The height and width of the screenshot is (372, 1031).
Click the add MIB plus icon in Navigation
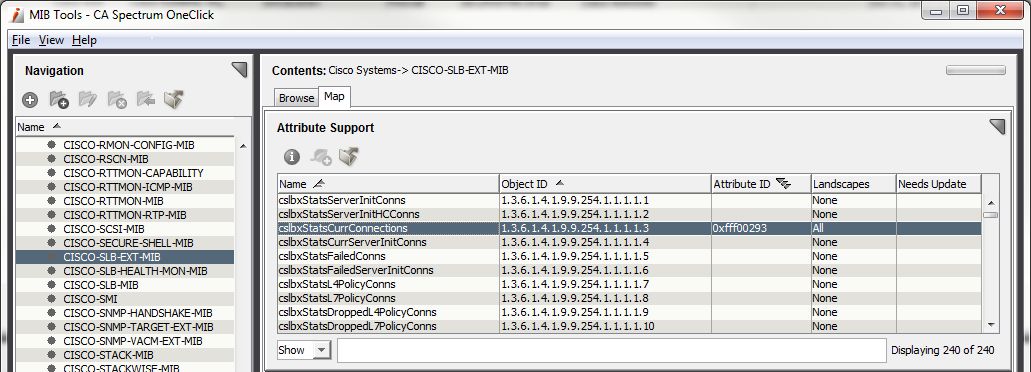coord(30,100)
